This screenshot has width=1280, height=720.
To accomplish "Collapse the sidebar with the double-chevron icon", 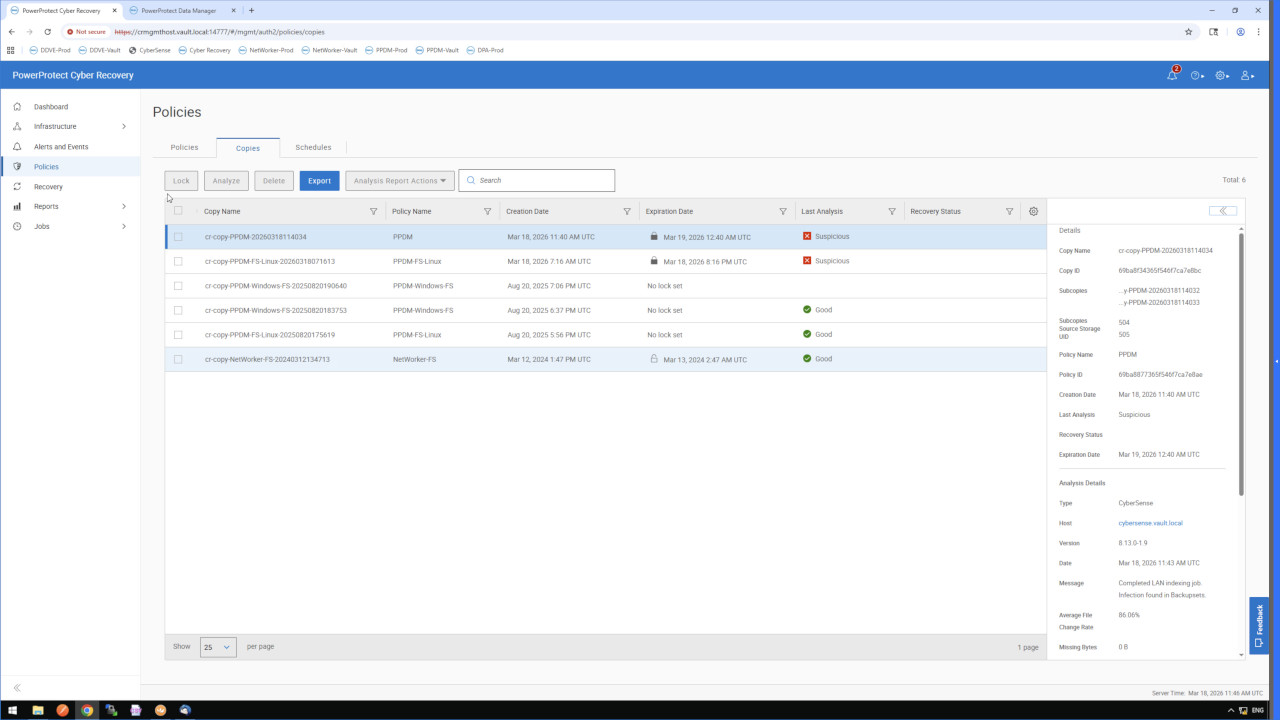I will coord(17,688).
